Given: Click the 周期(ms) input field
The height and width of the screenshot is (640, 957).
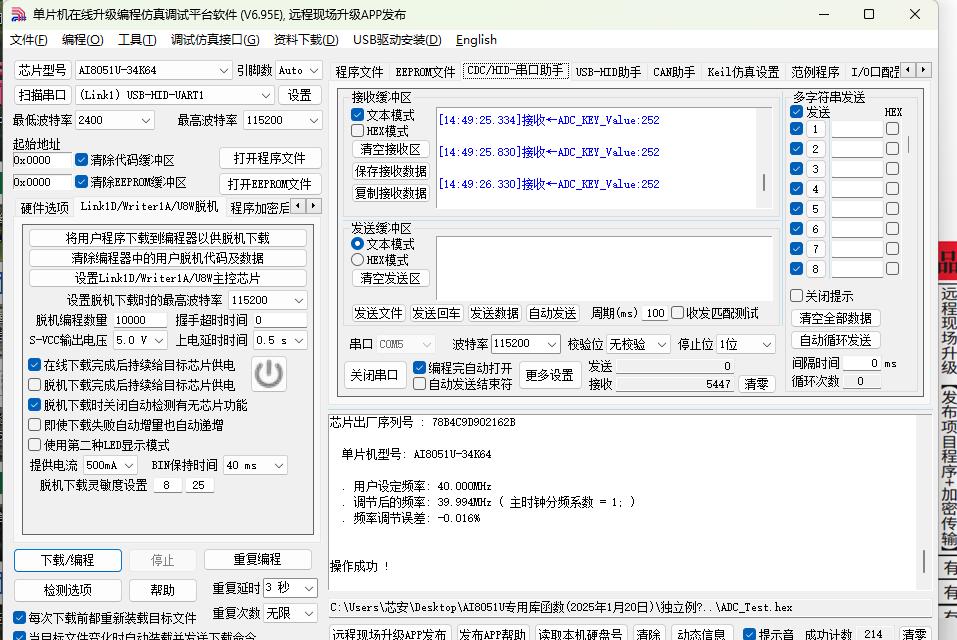Looking at the screenshot, I should click(655, 313).
